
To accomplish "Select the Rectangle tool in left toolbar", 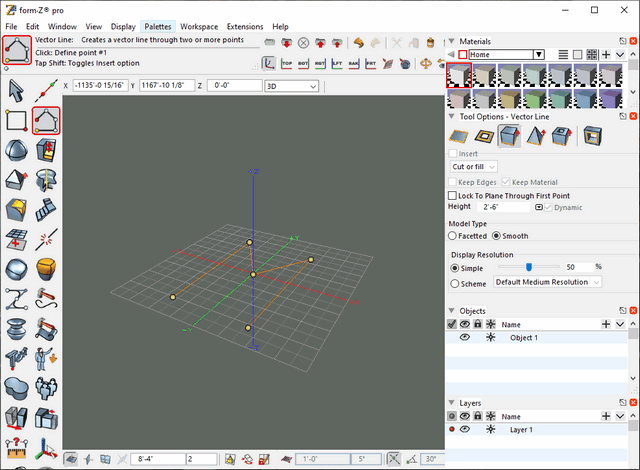I will [x=16, y=120].
